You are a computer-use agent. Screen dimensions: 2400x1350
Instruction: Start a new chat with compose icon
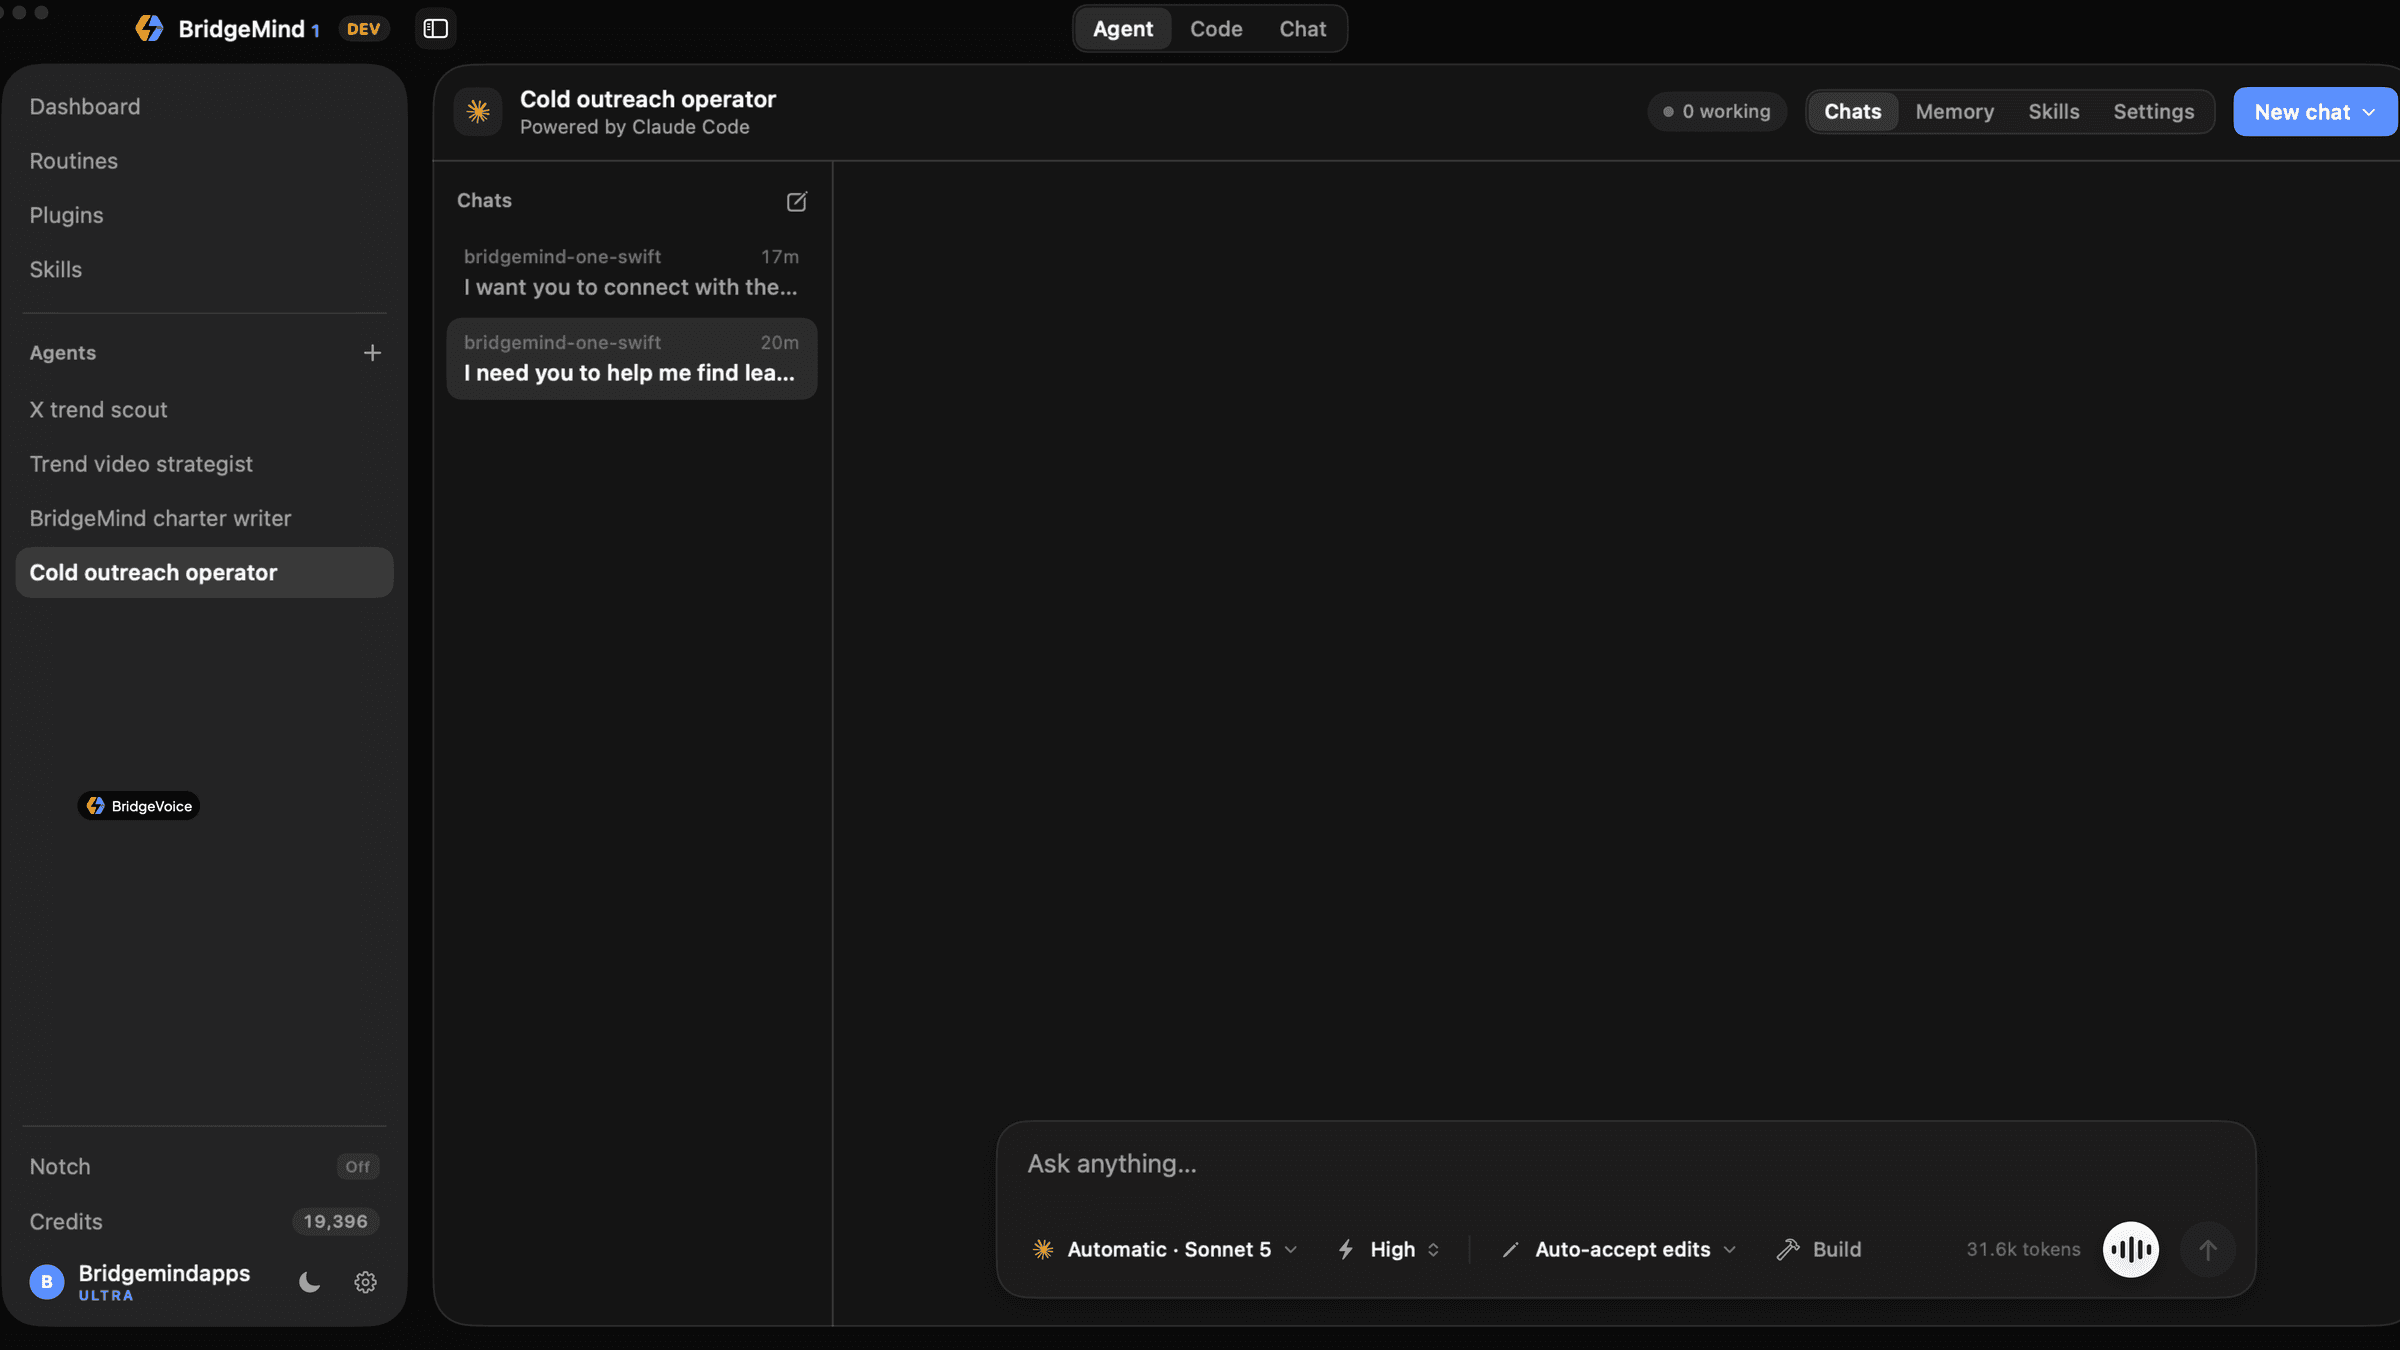(x=796, y=201)
